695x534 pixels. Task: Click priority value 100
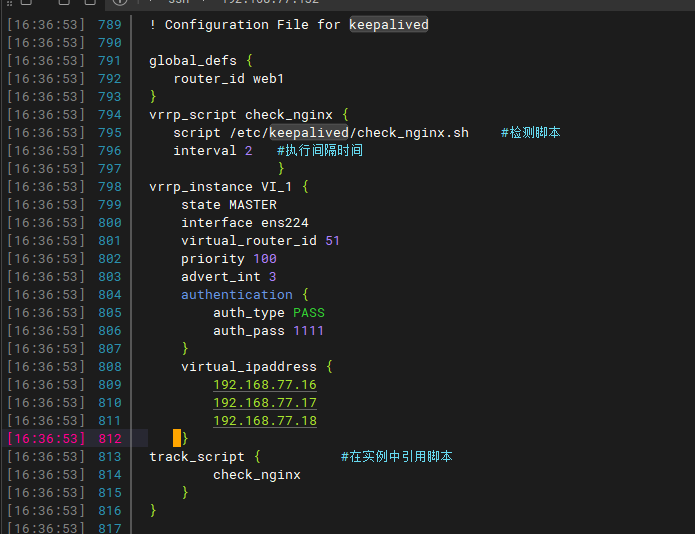point(265,259)
